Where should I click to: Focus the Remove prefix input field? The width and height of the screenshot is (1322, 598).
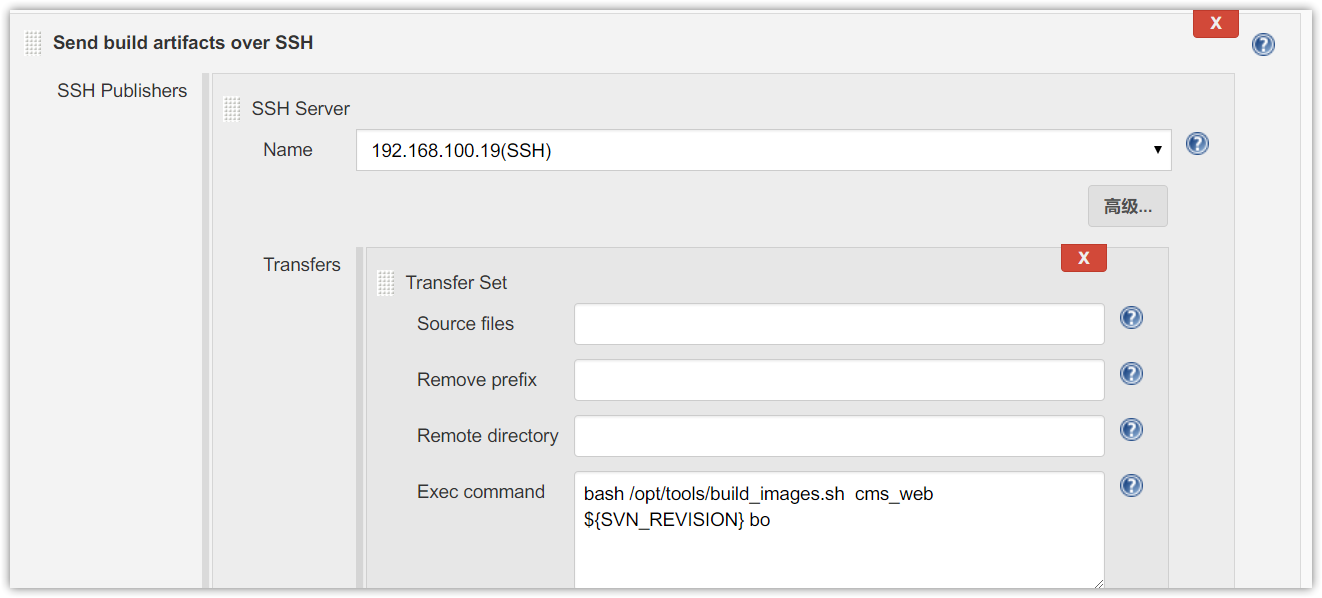[x=839, y=380]
